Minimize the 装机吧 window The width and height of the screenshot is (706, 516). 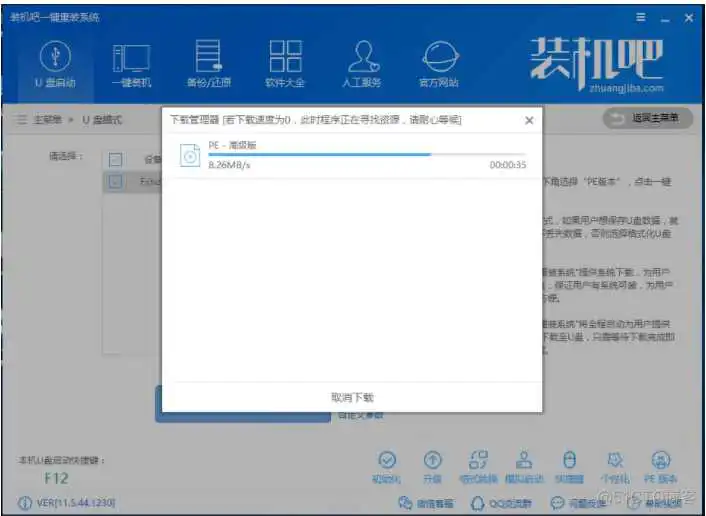coord(665,19)
